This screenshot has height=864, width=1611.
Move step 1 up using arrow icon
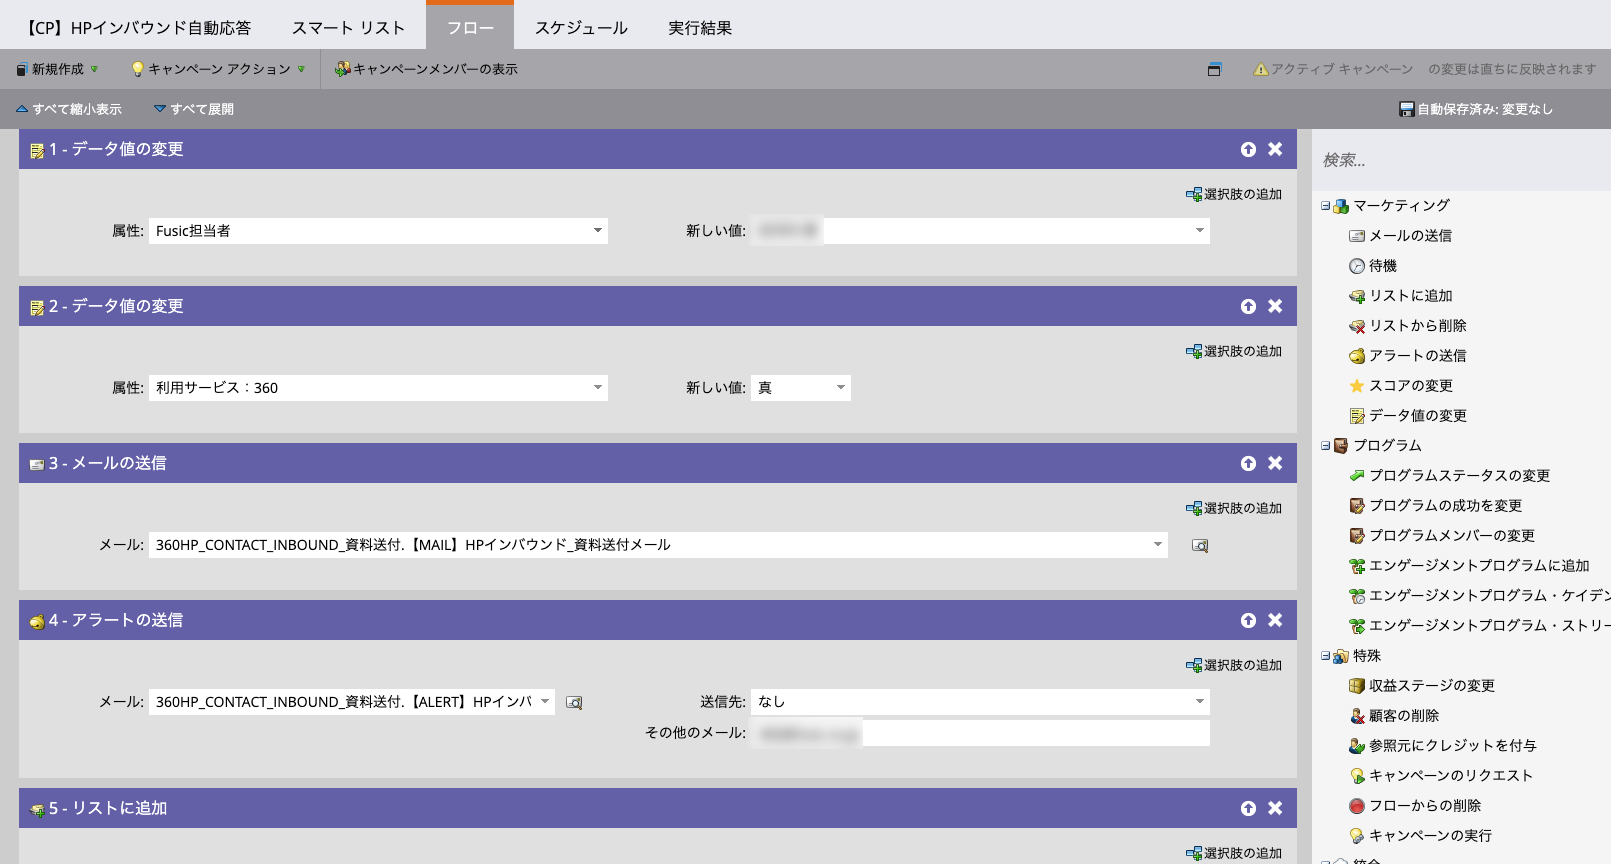pos(1248,149)
